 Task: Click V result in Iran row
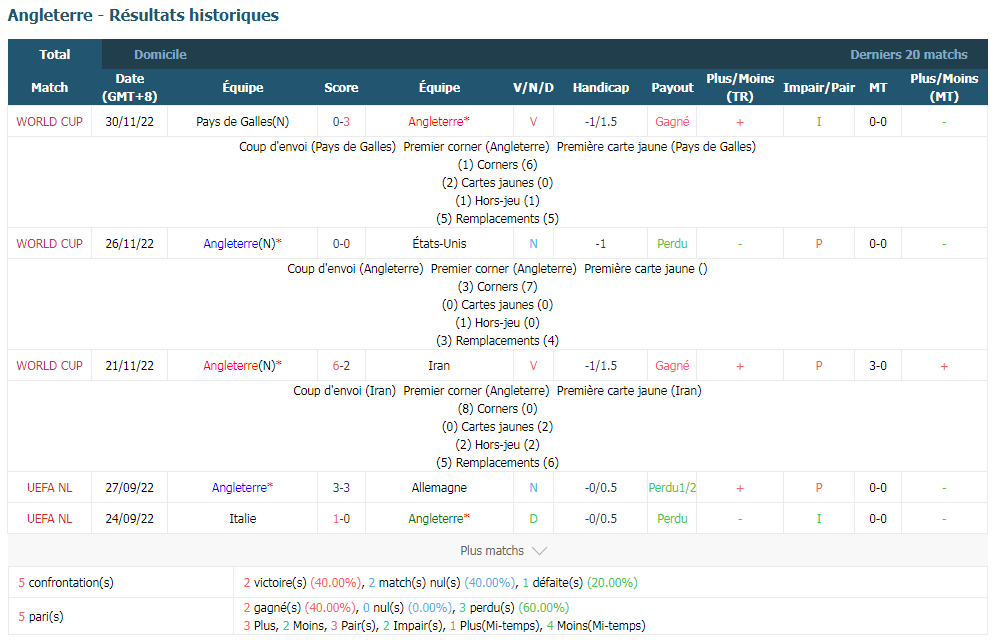coord(533,366)
